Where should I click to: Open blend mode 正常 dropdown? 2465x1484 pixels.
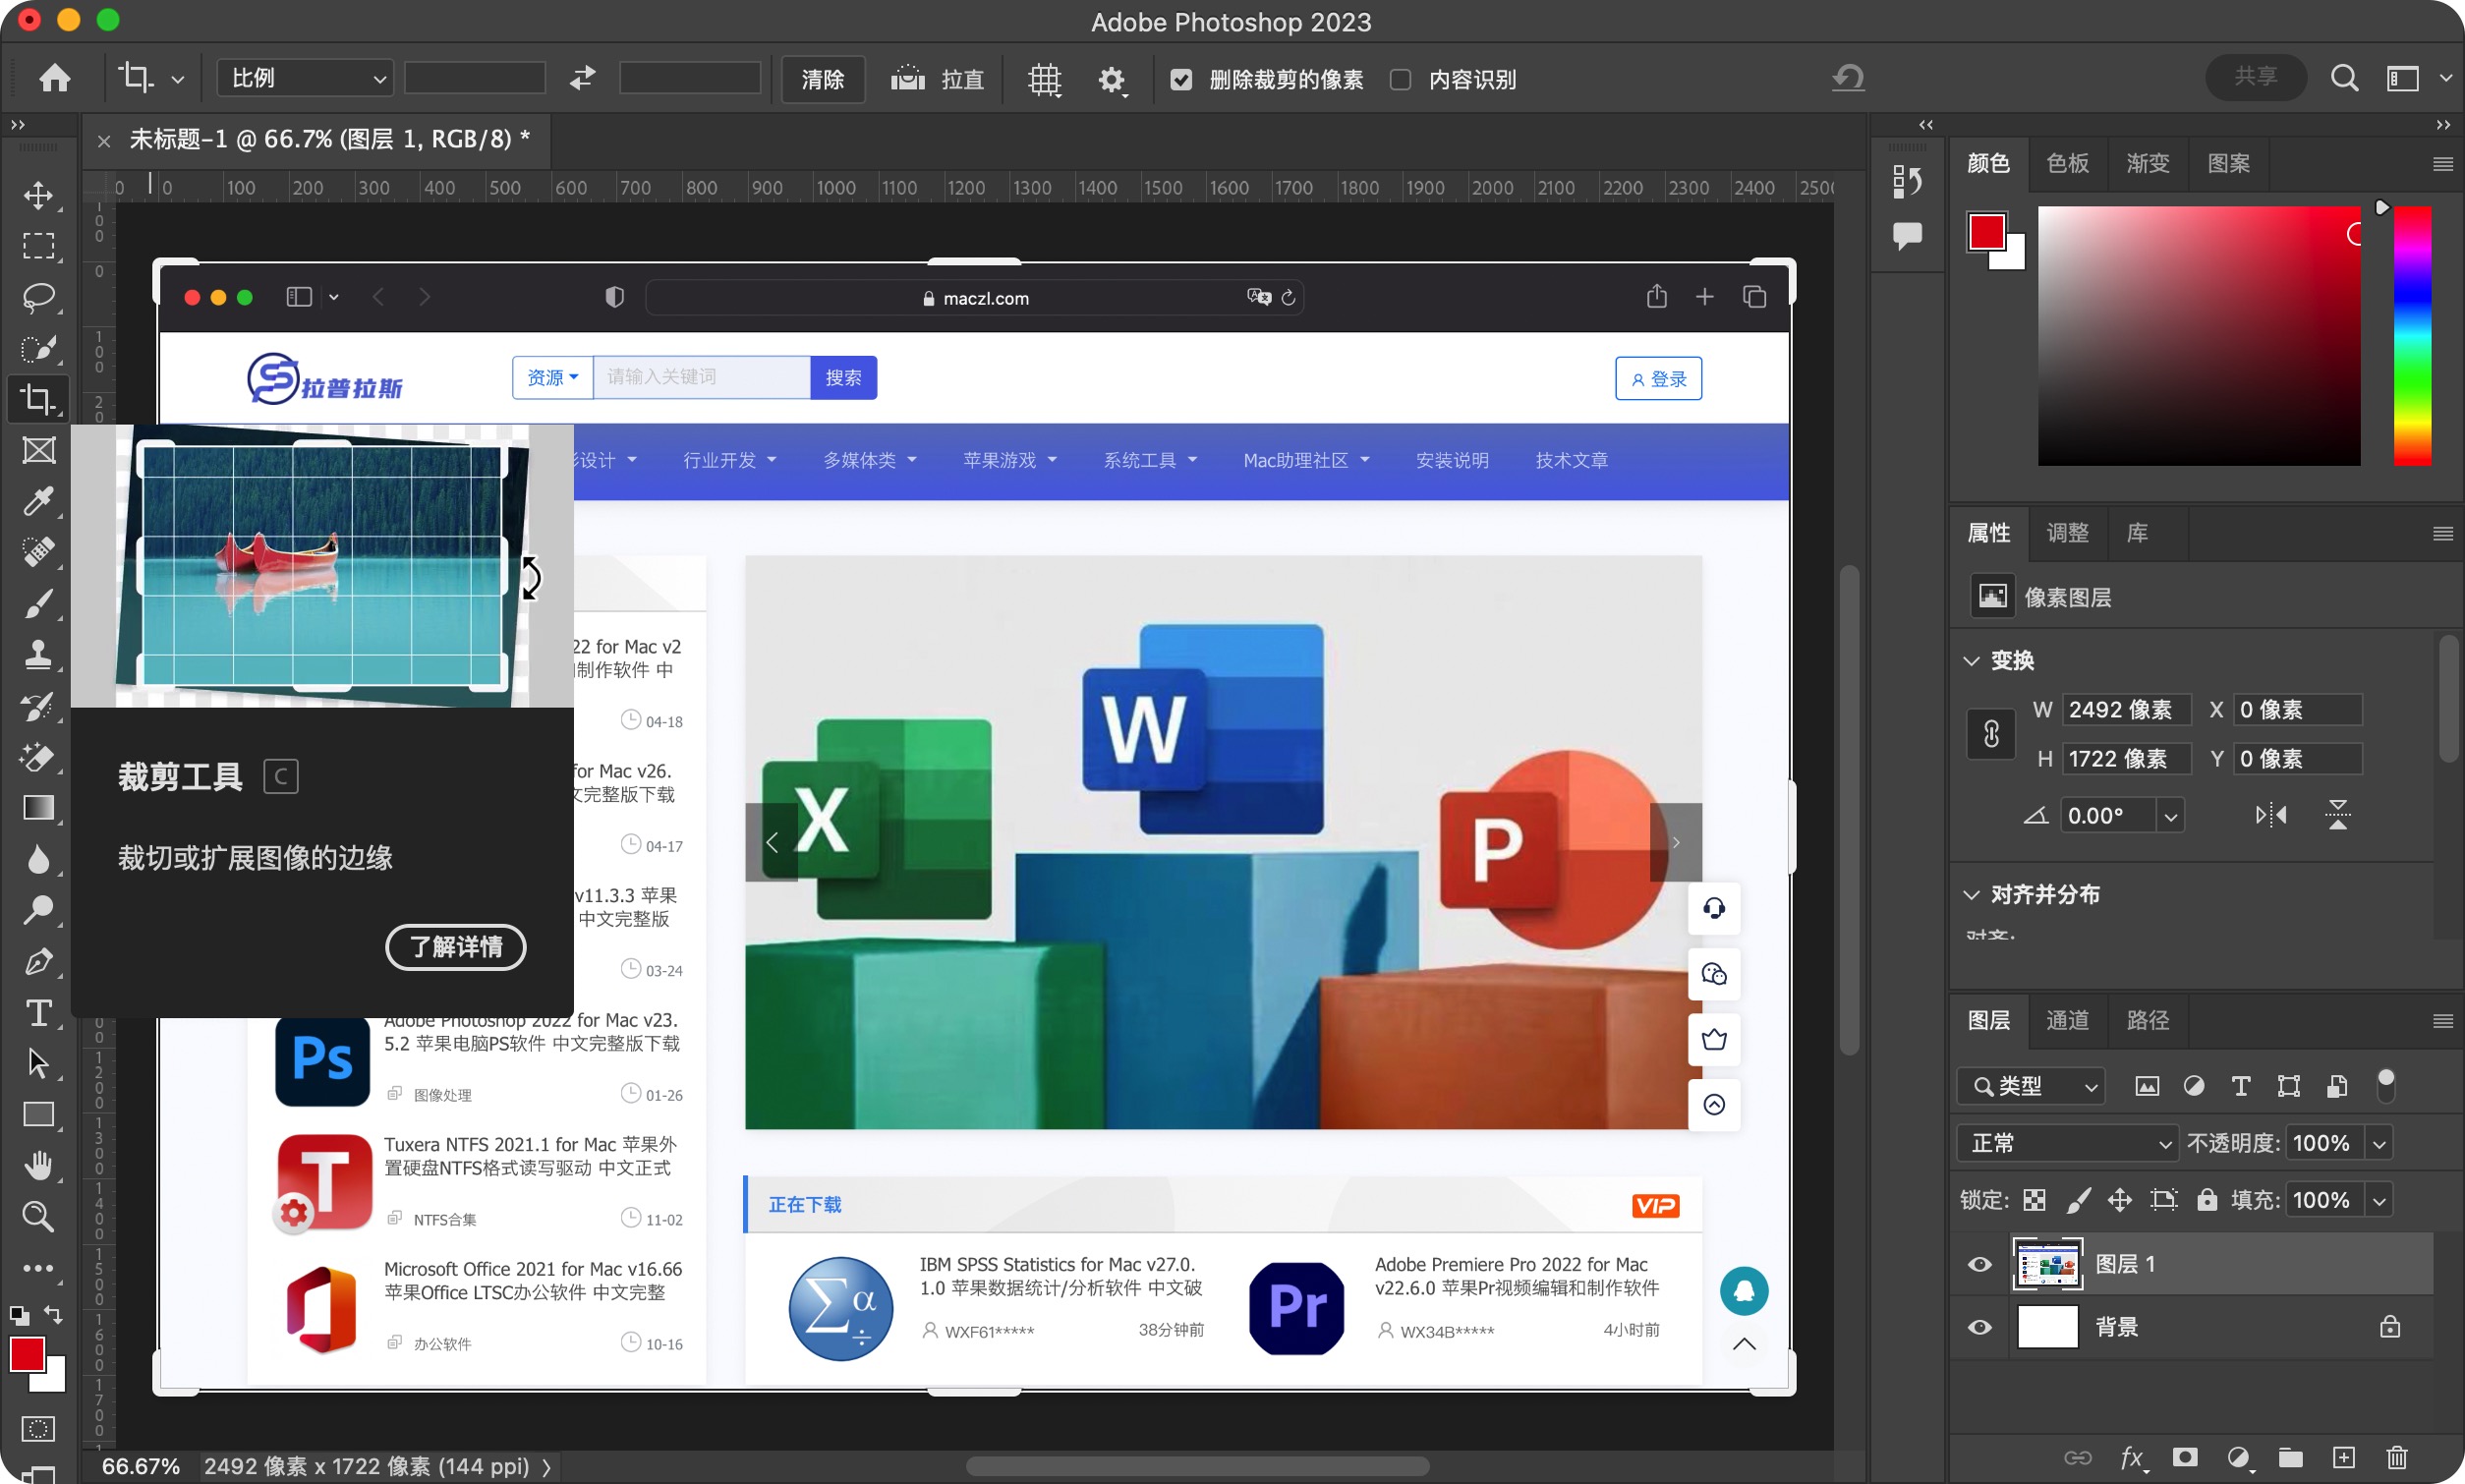(2066, 1143)
